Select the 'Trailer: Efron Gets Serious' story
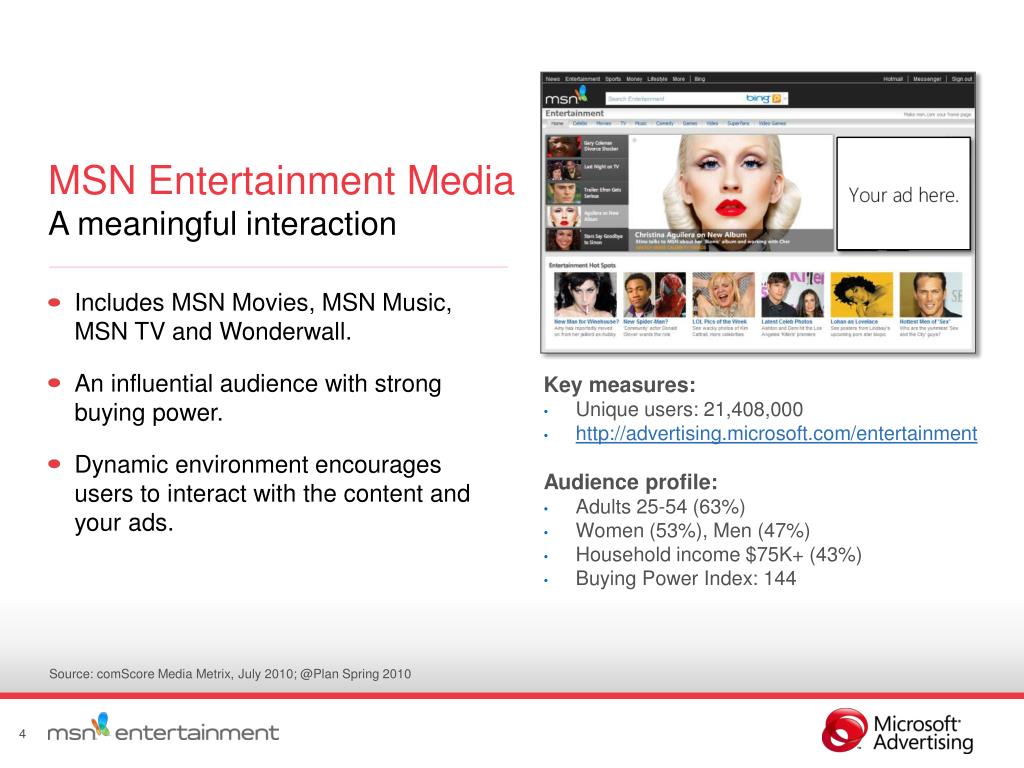 click(x=587, y=193)
